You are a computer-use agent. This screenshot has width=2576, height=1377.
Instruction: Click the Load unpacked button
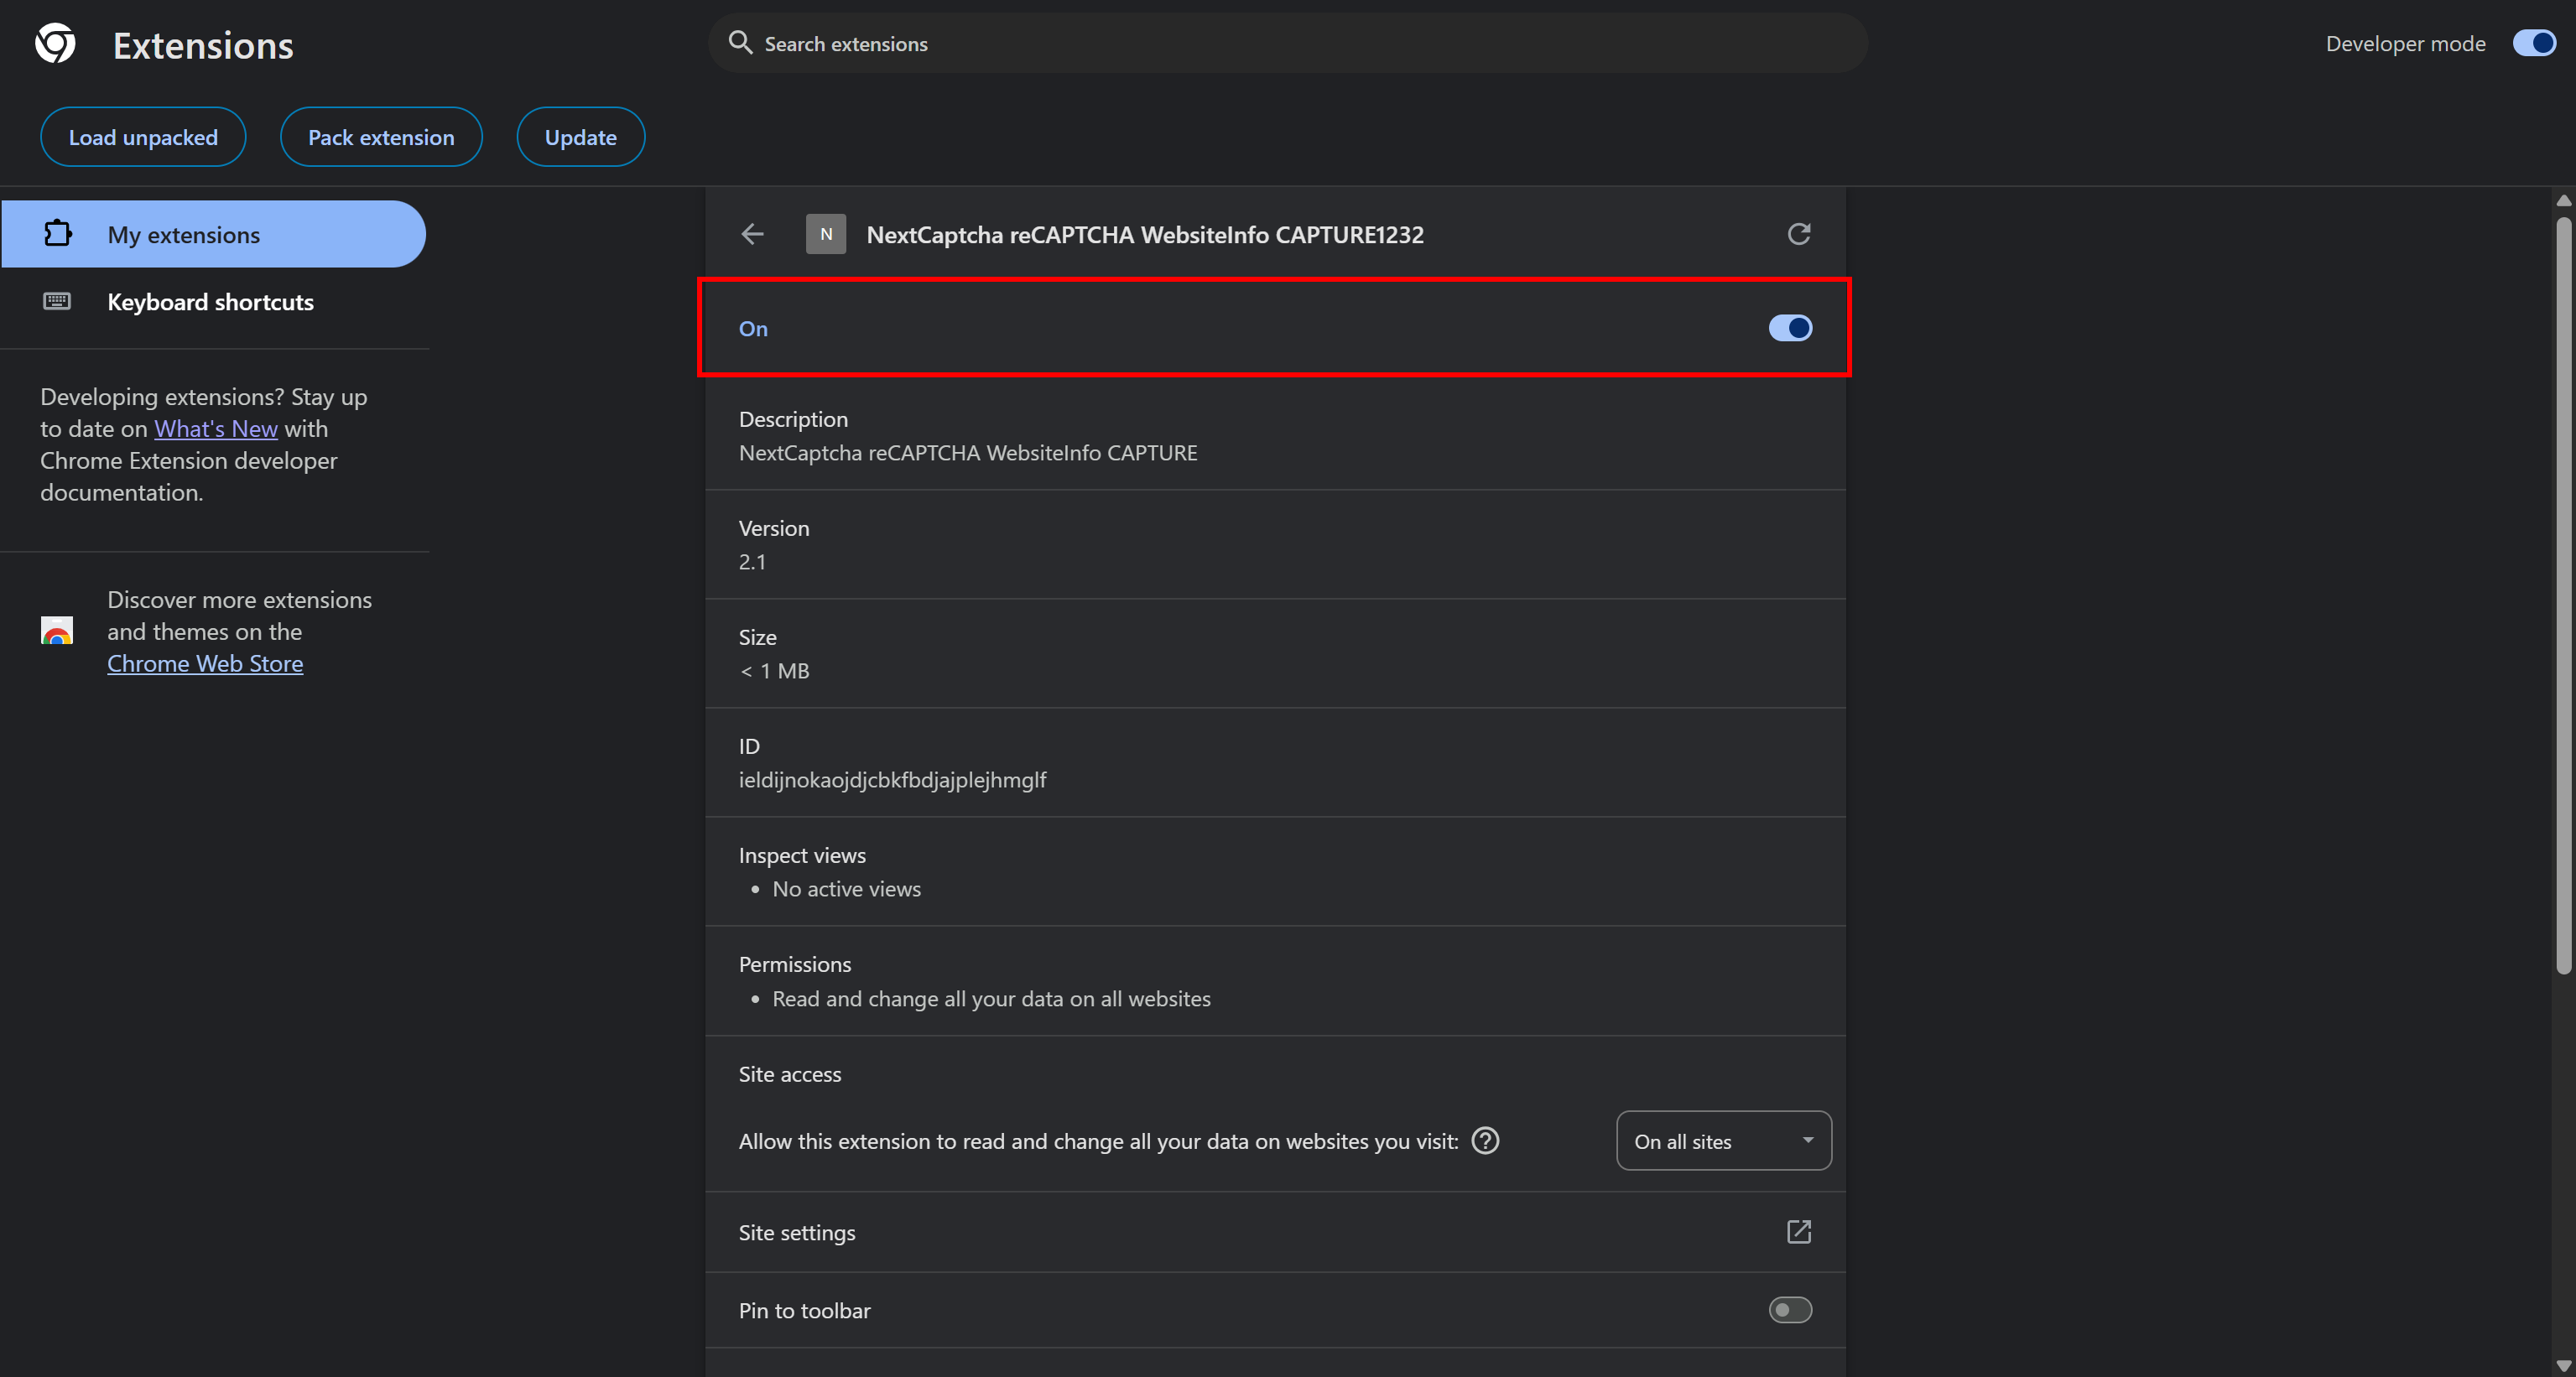point(143,137)
